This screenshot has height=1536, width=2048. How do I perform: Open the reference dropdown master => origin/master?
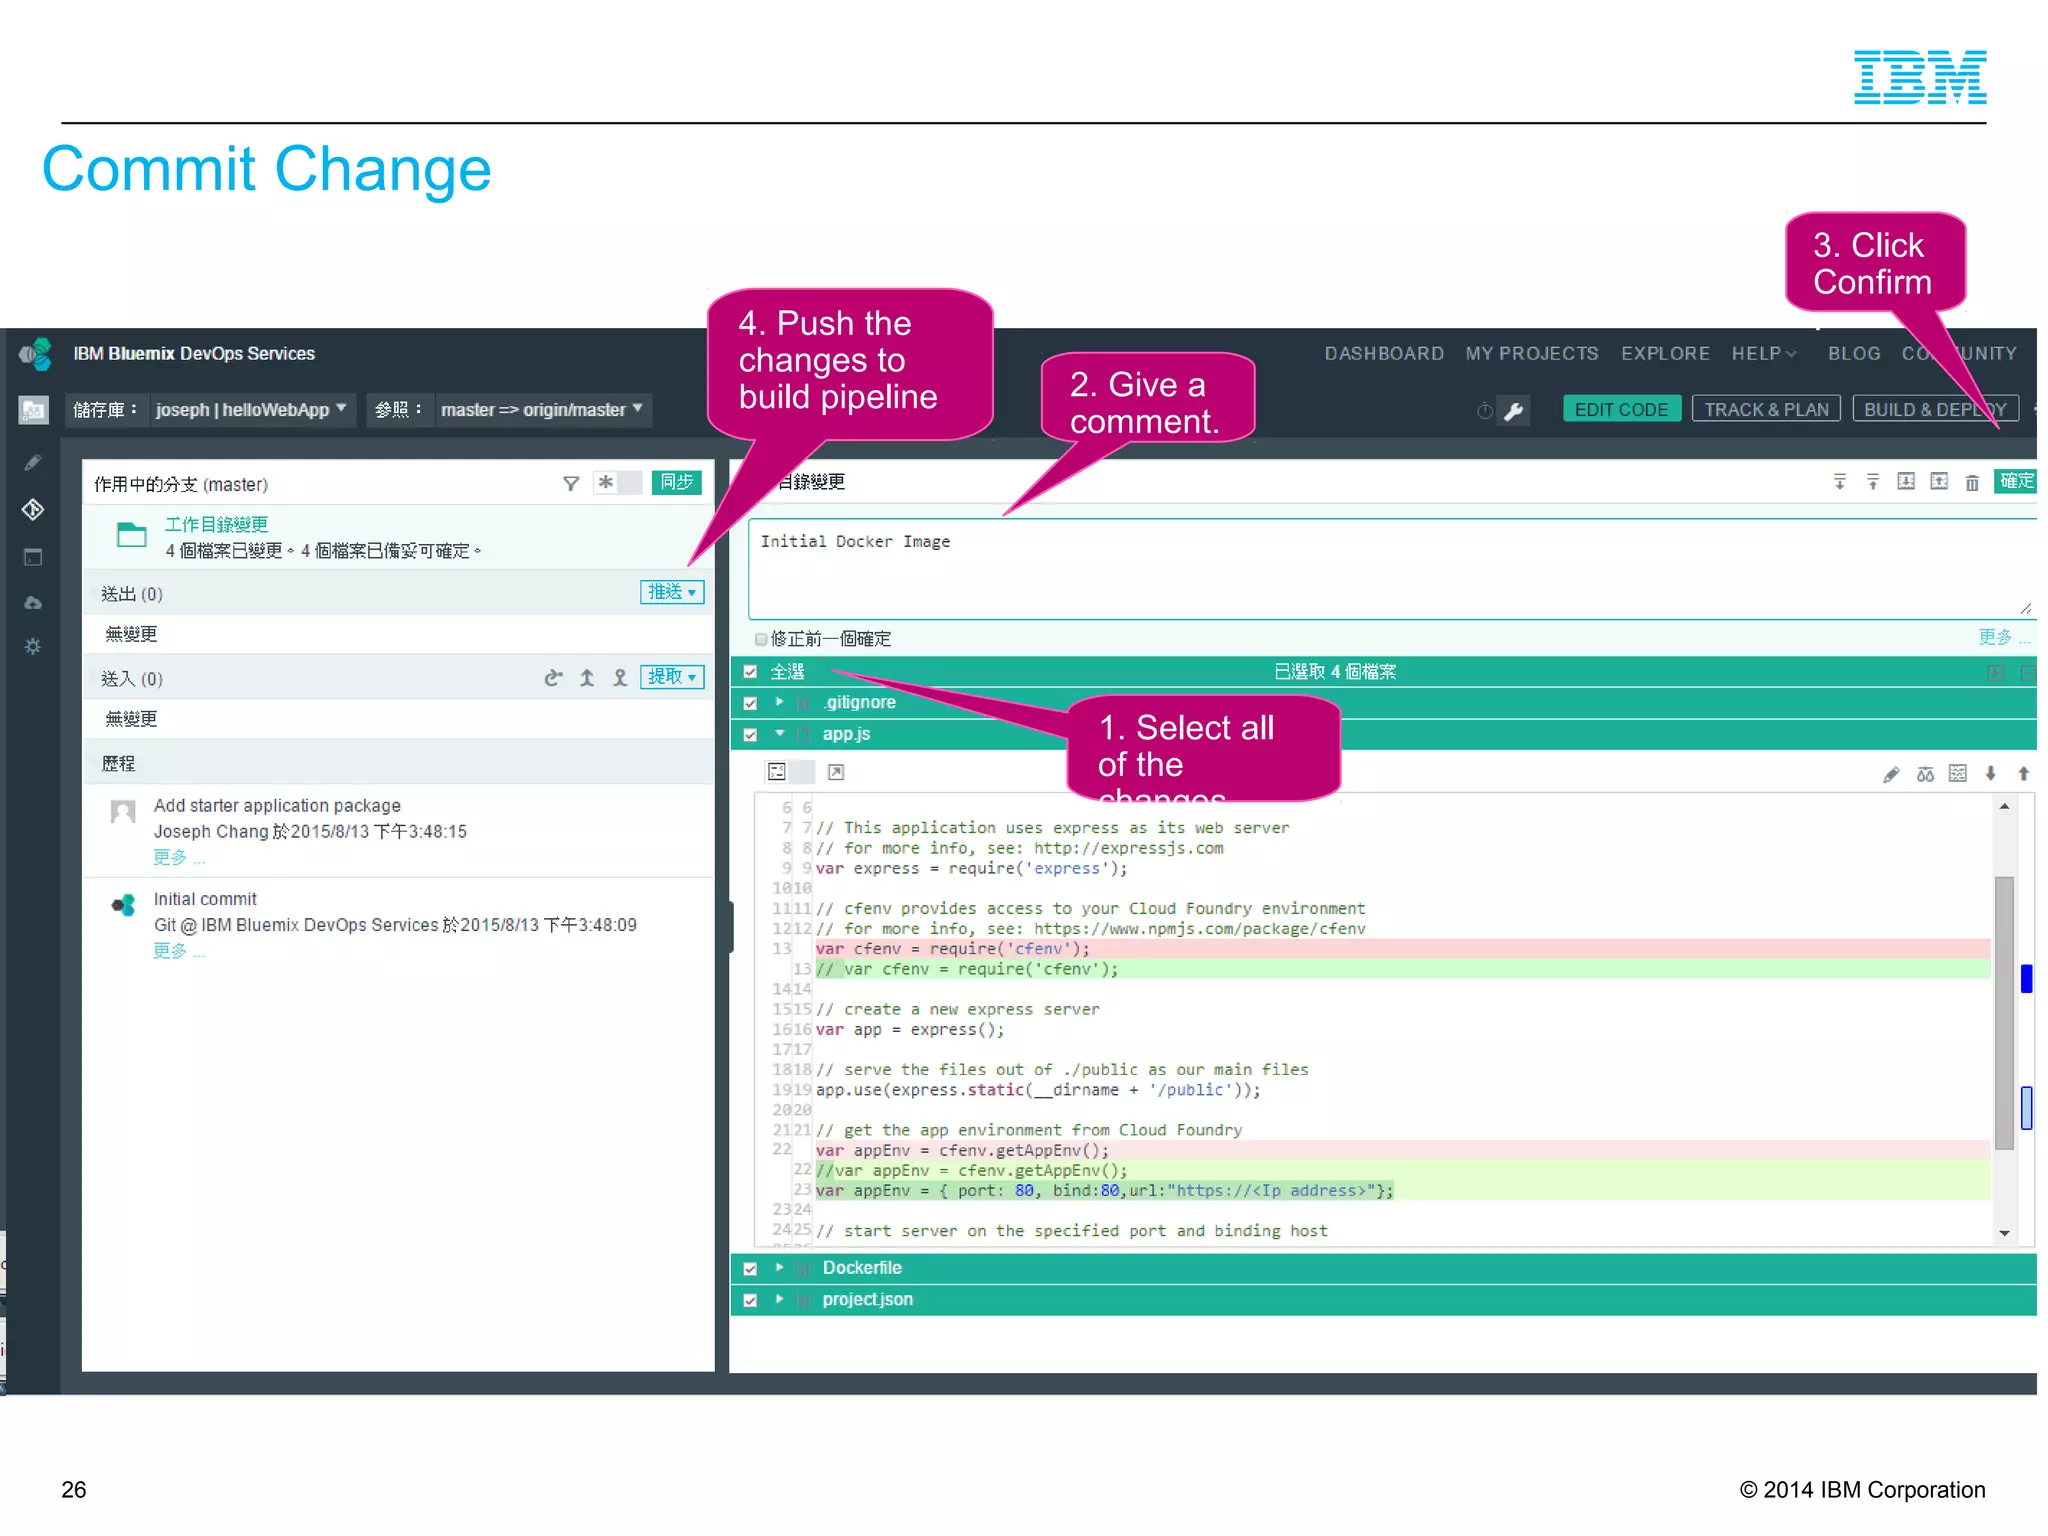pyautogui.click(x=542, y=410)
